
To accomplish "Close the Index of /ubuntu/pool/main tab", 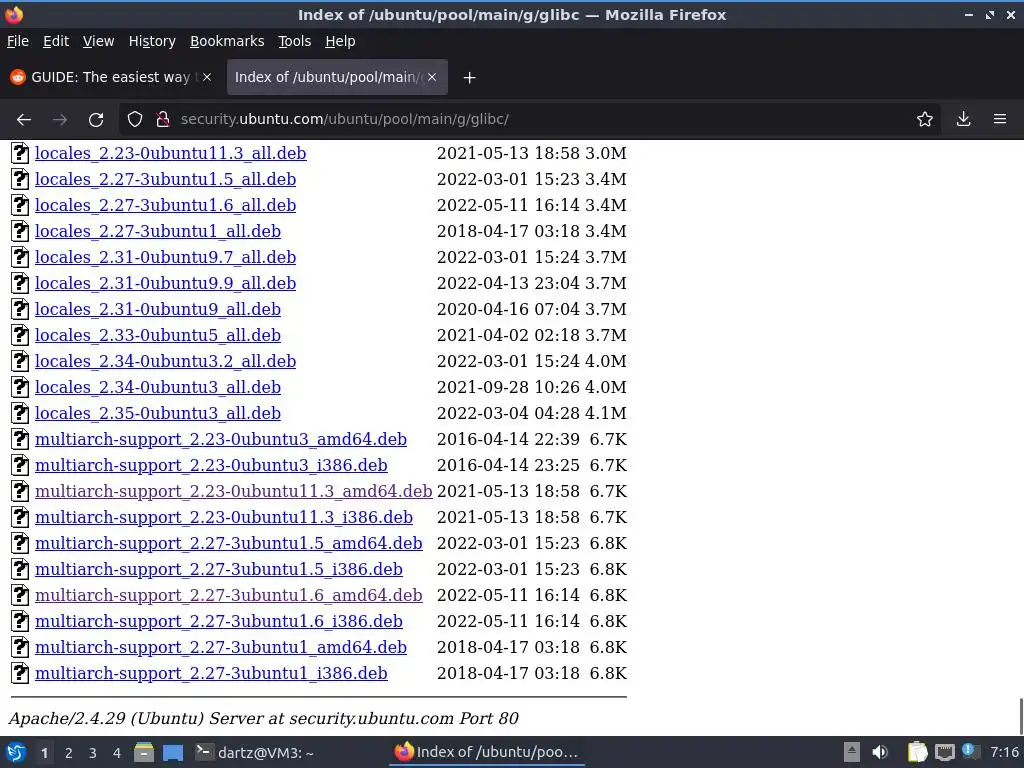I will click(432, 77).
